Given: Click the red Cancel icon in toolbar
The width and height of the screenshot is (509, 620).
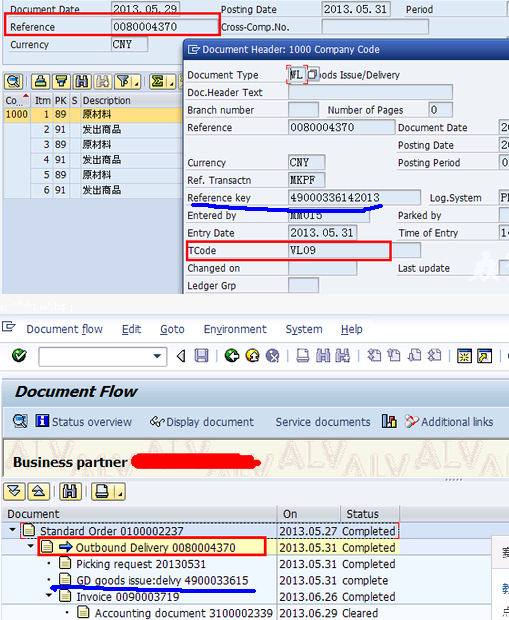Looking at the screenshot, I should [x=272, y=356].
